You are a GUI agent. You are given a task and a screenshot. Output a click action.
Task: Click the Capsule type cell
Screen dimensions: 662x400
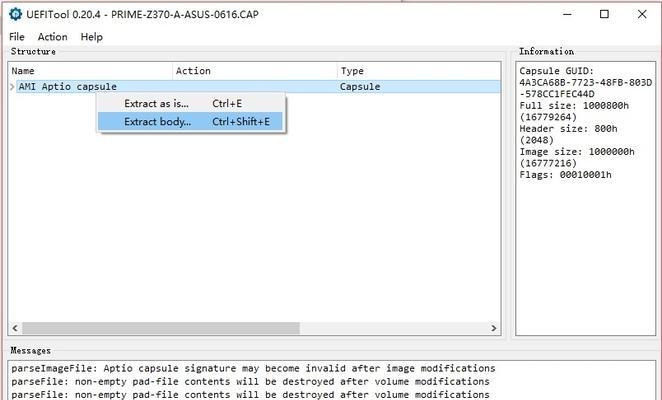pyautogui.click(x=360, y=87)
